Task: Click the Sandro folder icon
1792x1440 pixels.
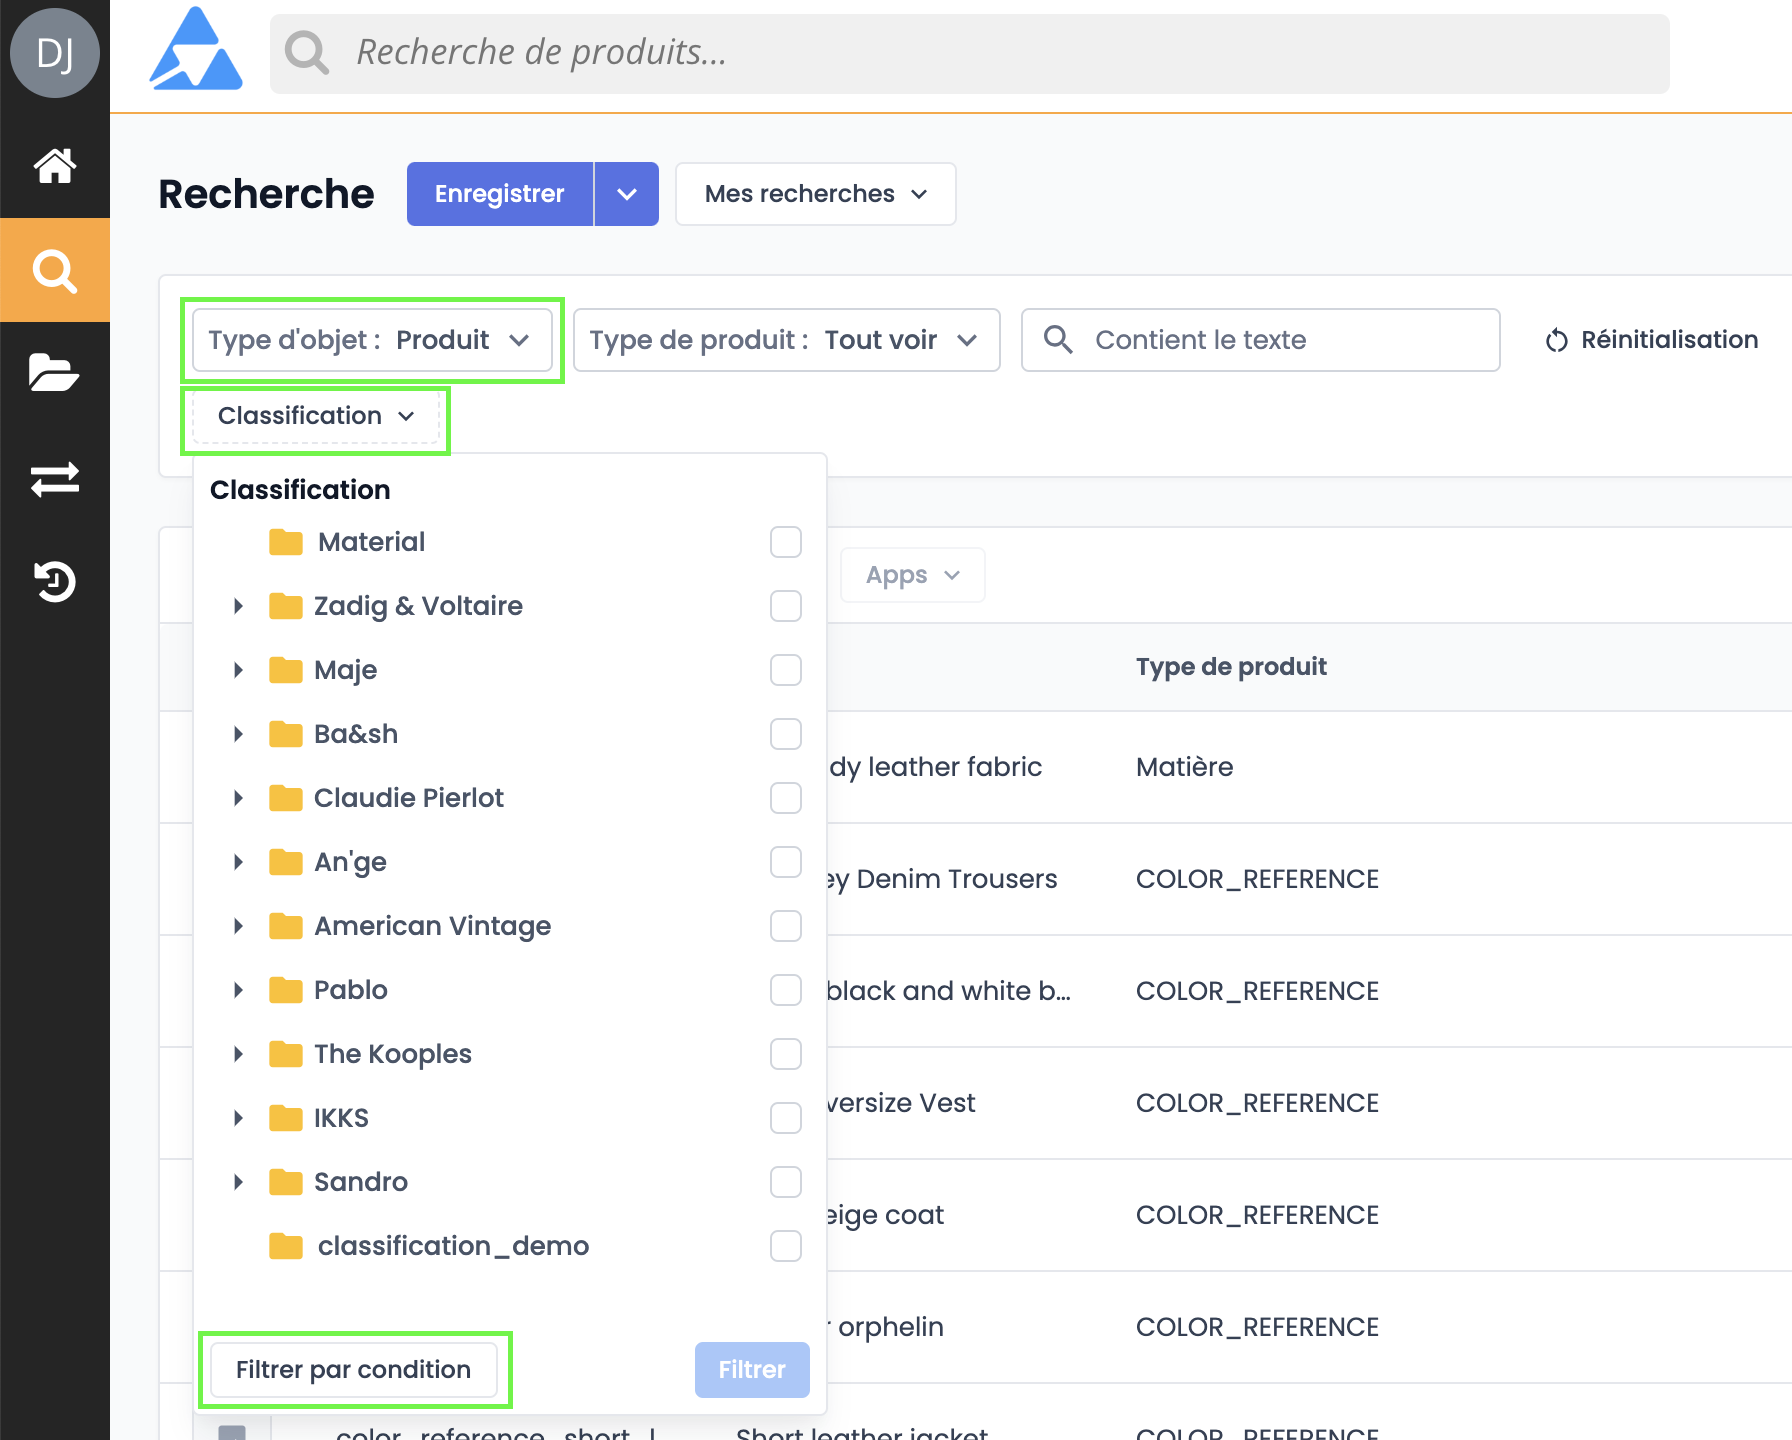Action: [286, 1182]
